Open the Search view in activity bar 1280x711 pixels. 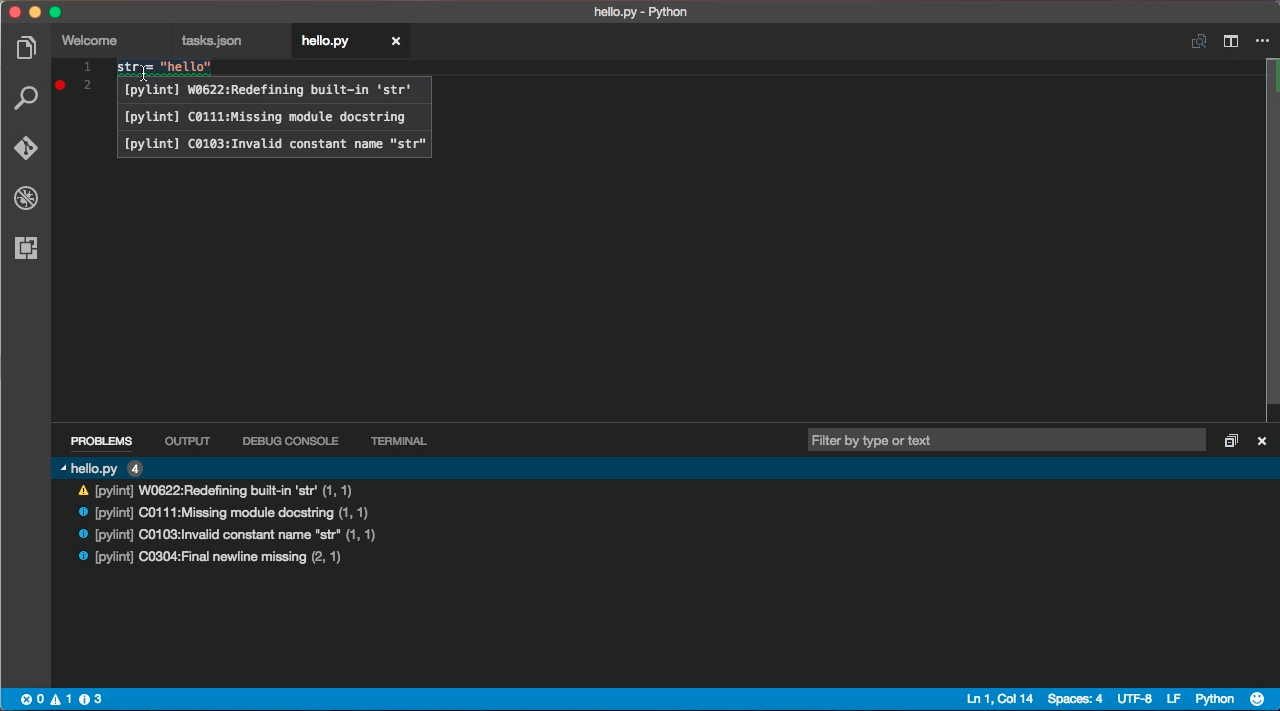26,98
